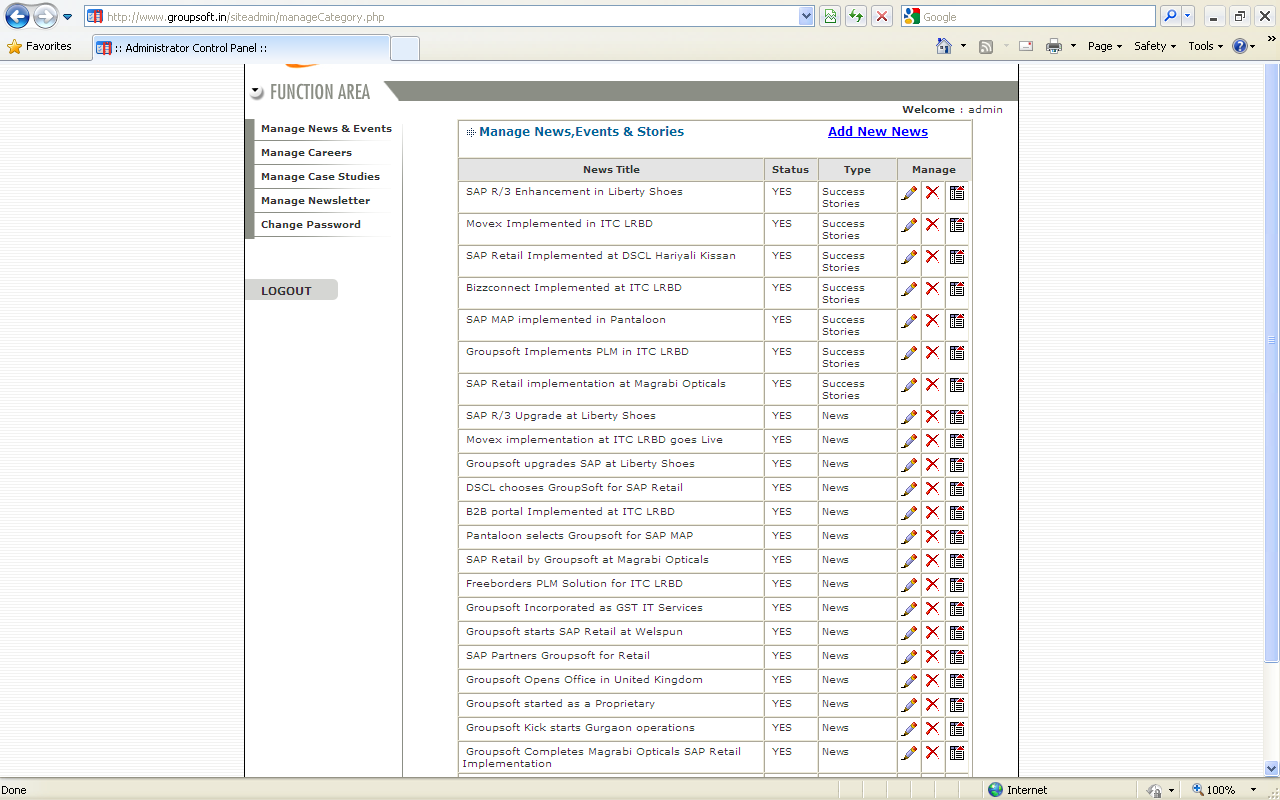
Task: Open the Tools menu dropdown
Action: click(1205, 46)
